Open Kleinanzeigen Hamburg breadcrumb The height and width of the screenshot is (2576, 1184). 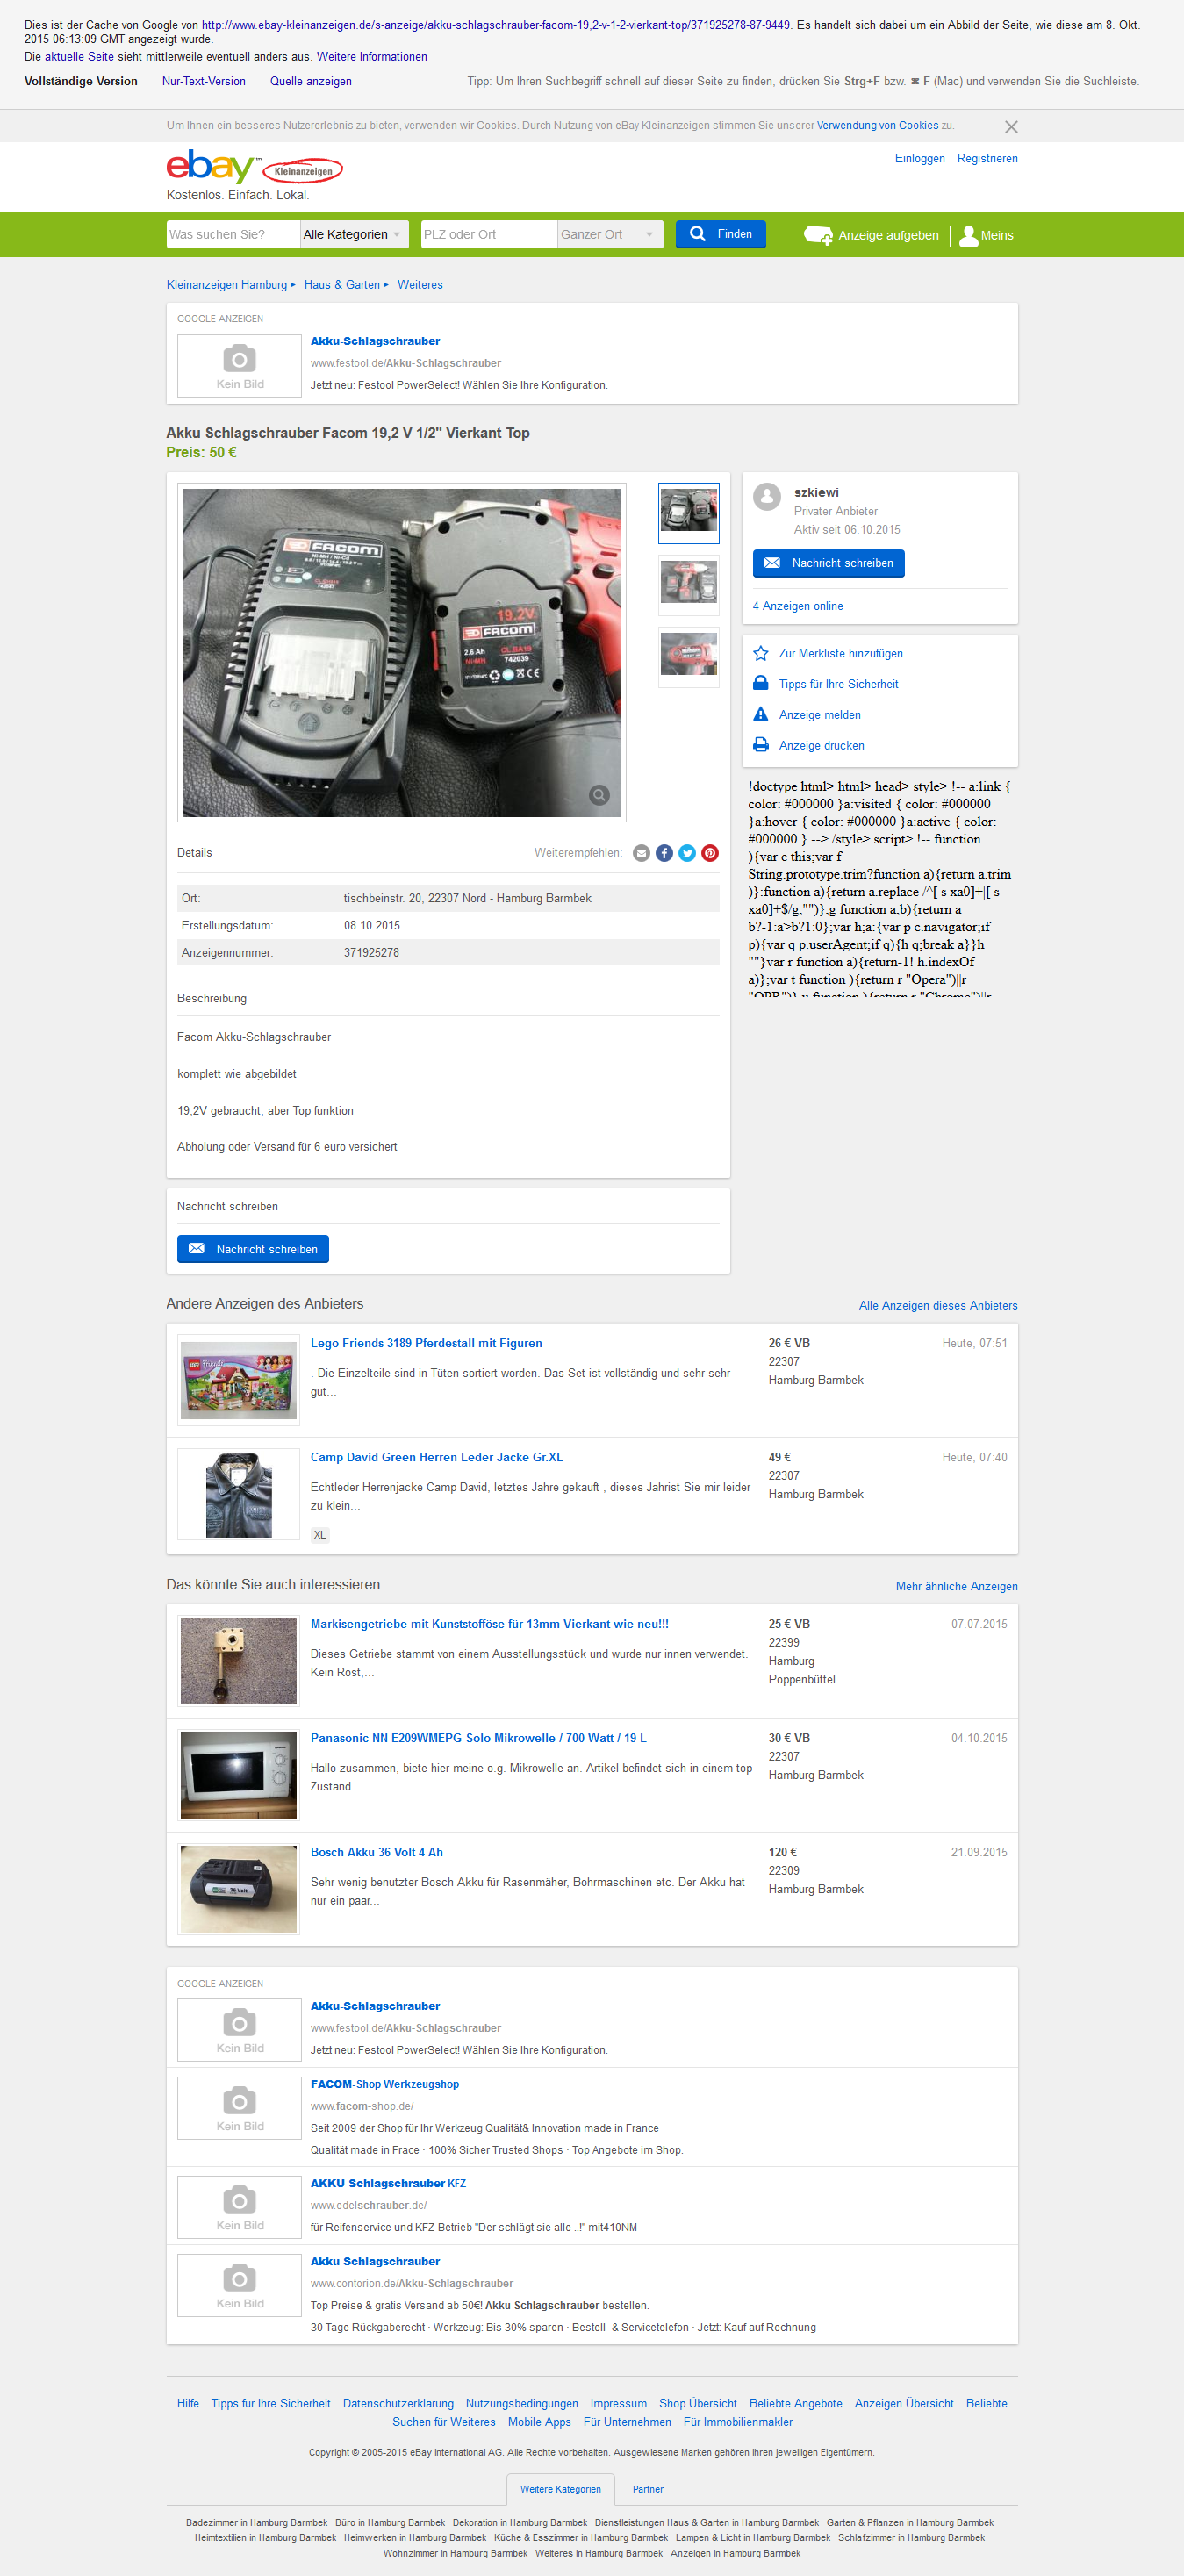[227, 285]
